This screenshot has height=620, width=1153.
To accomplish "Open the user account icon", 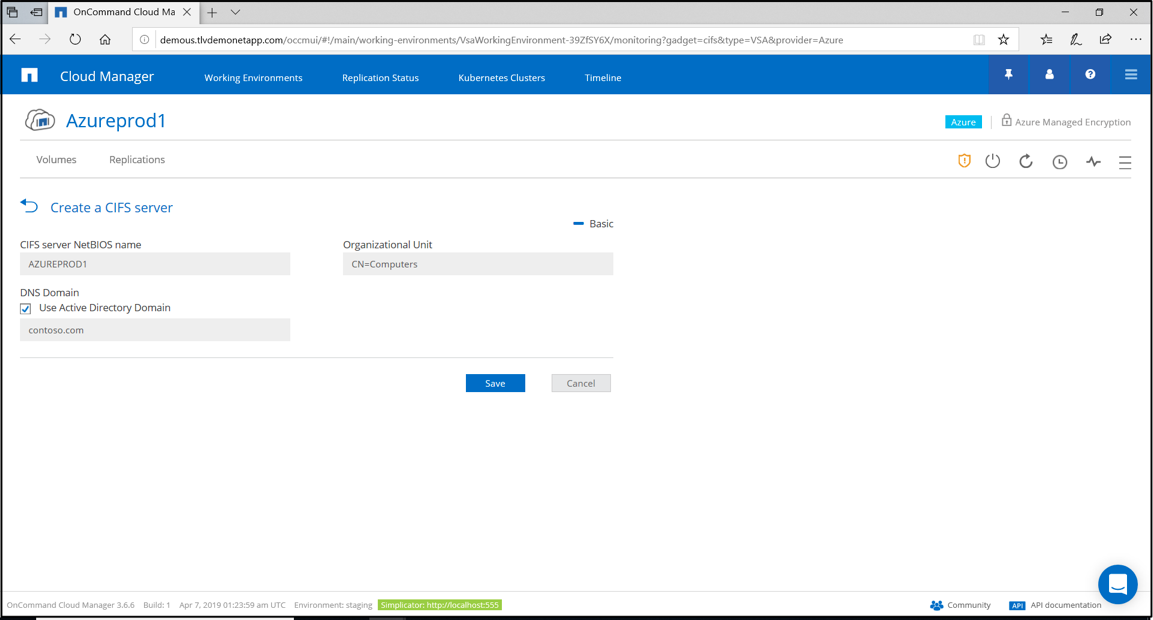I will pyautogui.click(x=1049, y=75).
